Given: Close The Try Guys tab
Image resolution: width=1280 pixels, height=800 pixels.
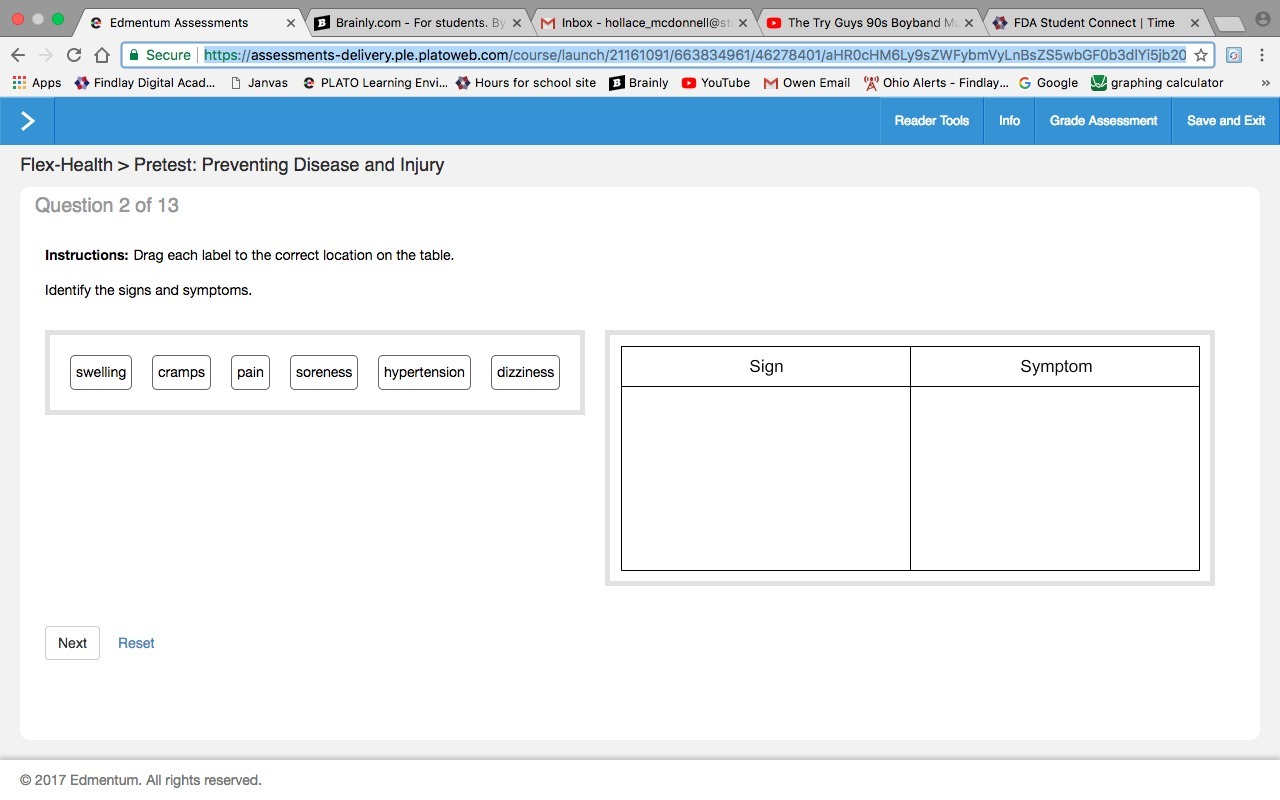Looking at the screenshot, I should (x=969, y=22).
